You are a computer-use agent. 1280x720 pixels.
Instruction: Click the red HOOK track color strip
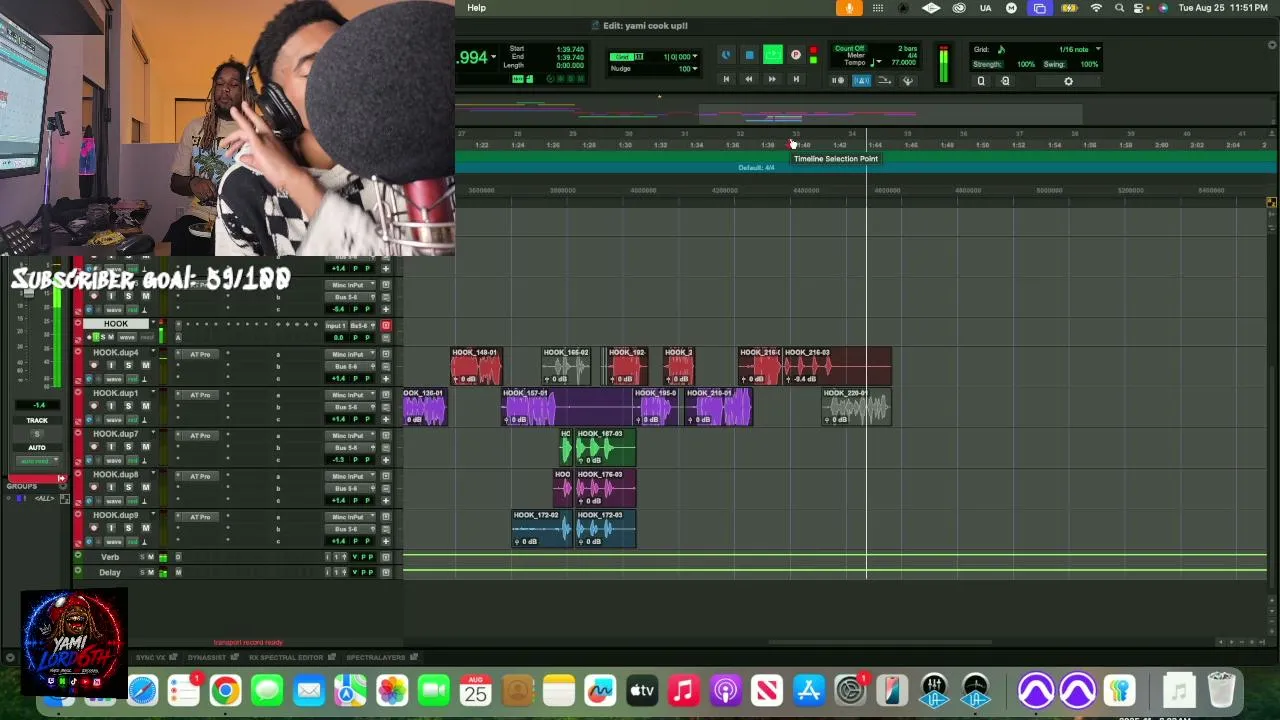(78, 330)
